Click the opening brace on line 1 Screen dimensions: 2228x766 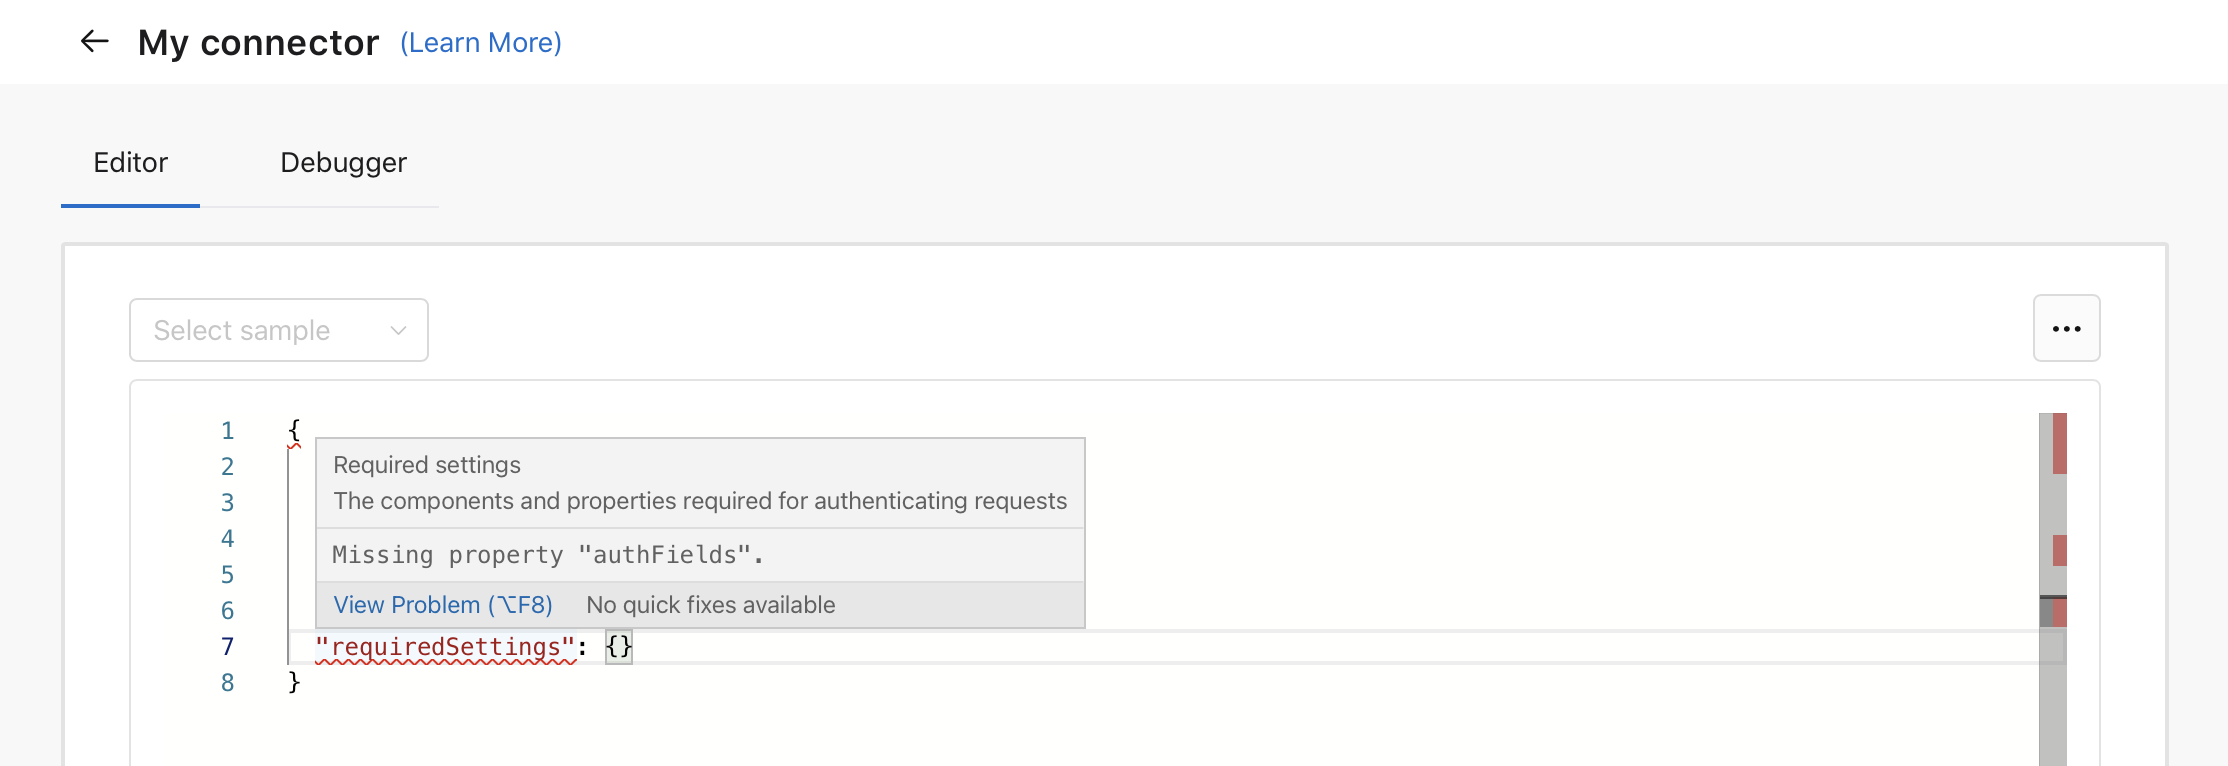[x=293, y=428]
